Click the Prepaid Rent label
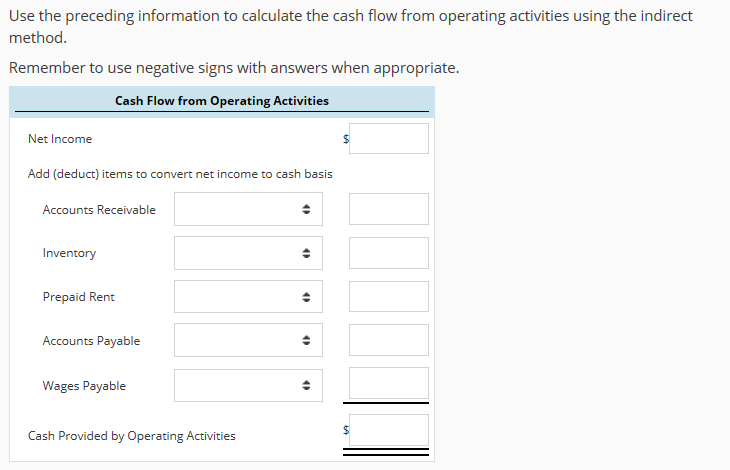The width and height of the screenshot is (730, 470). (78, 297)
